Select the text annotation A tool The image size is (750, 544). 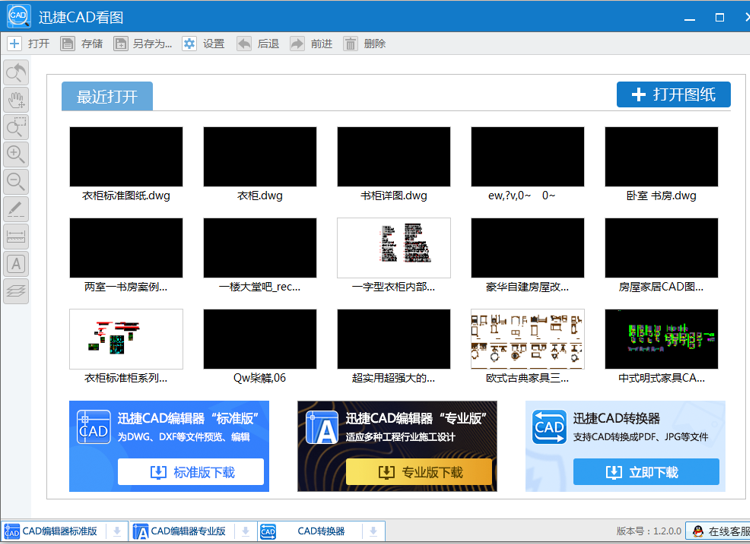(x=16, y=264)
